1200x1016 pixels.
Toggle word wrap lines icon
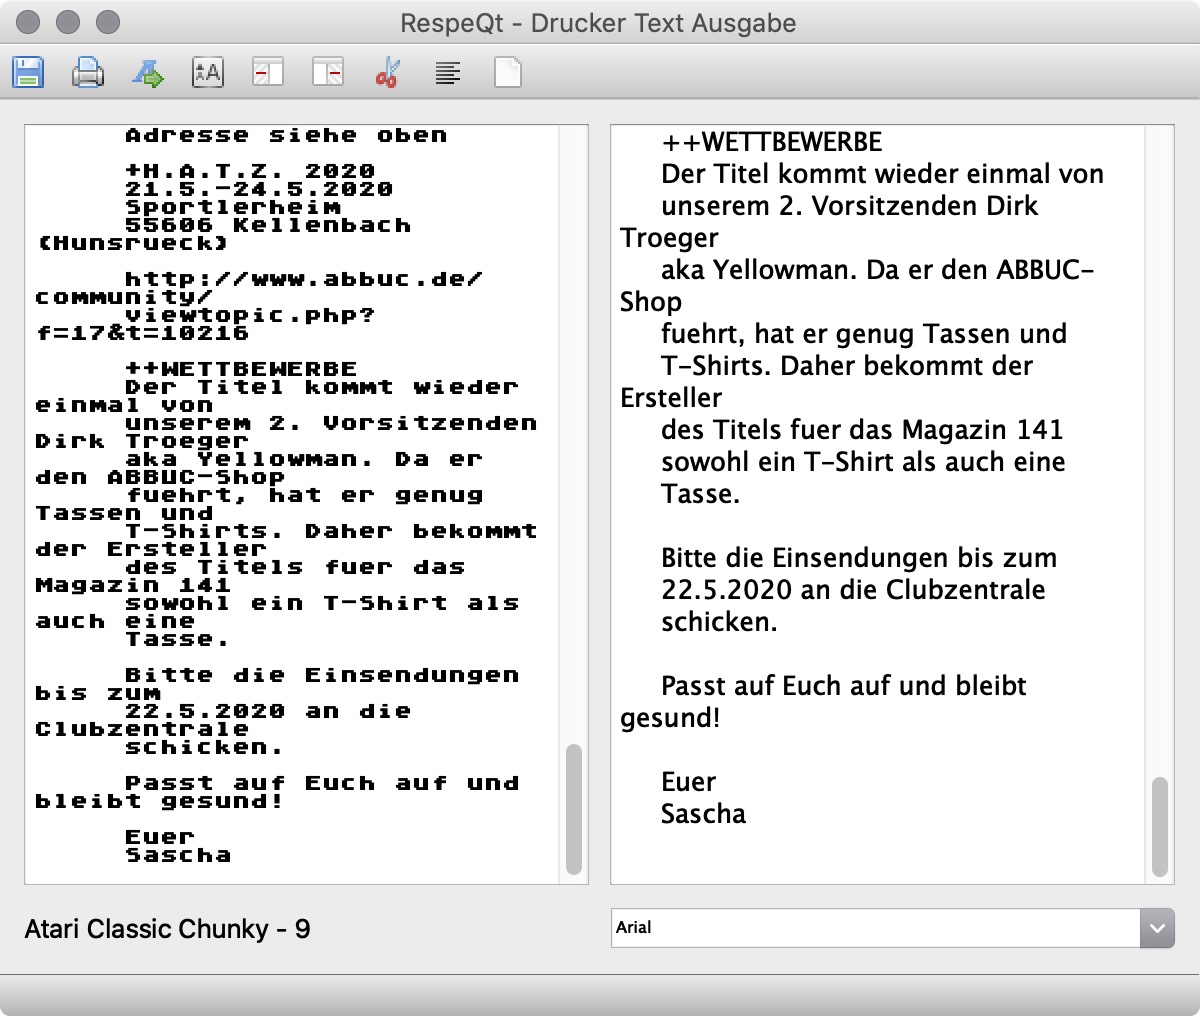448,73
